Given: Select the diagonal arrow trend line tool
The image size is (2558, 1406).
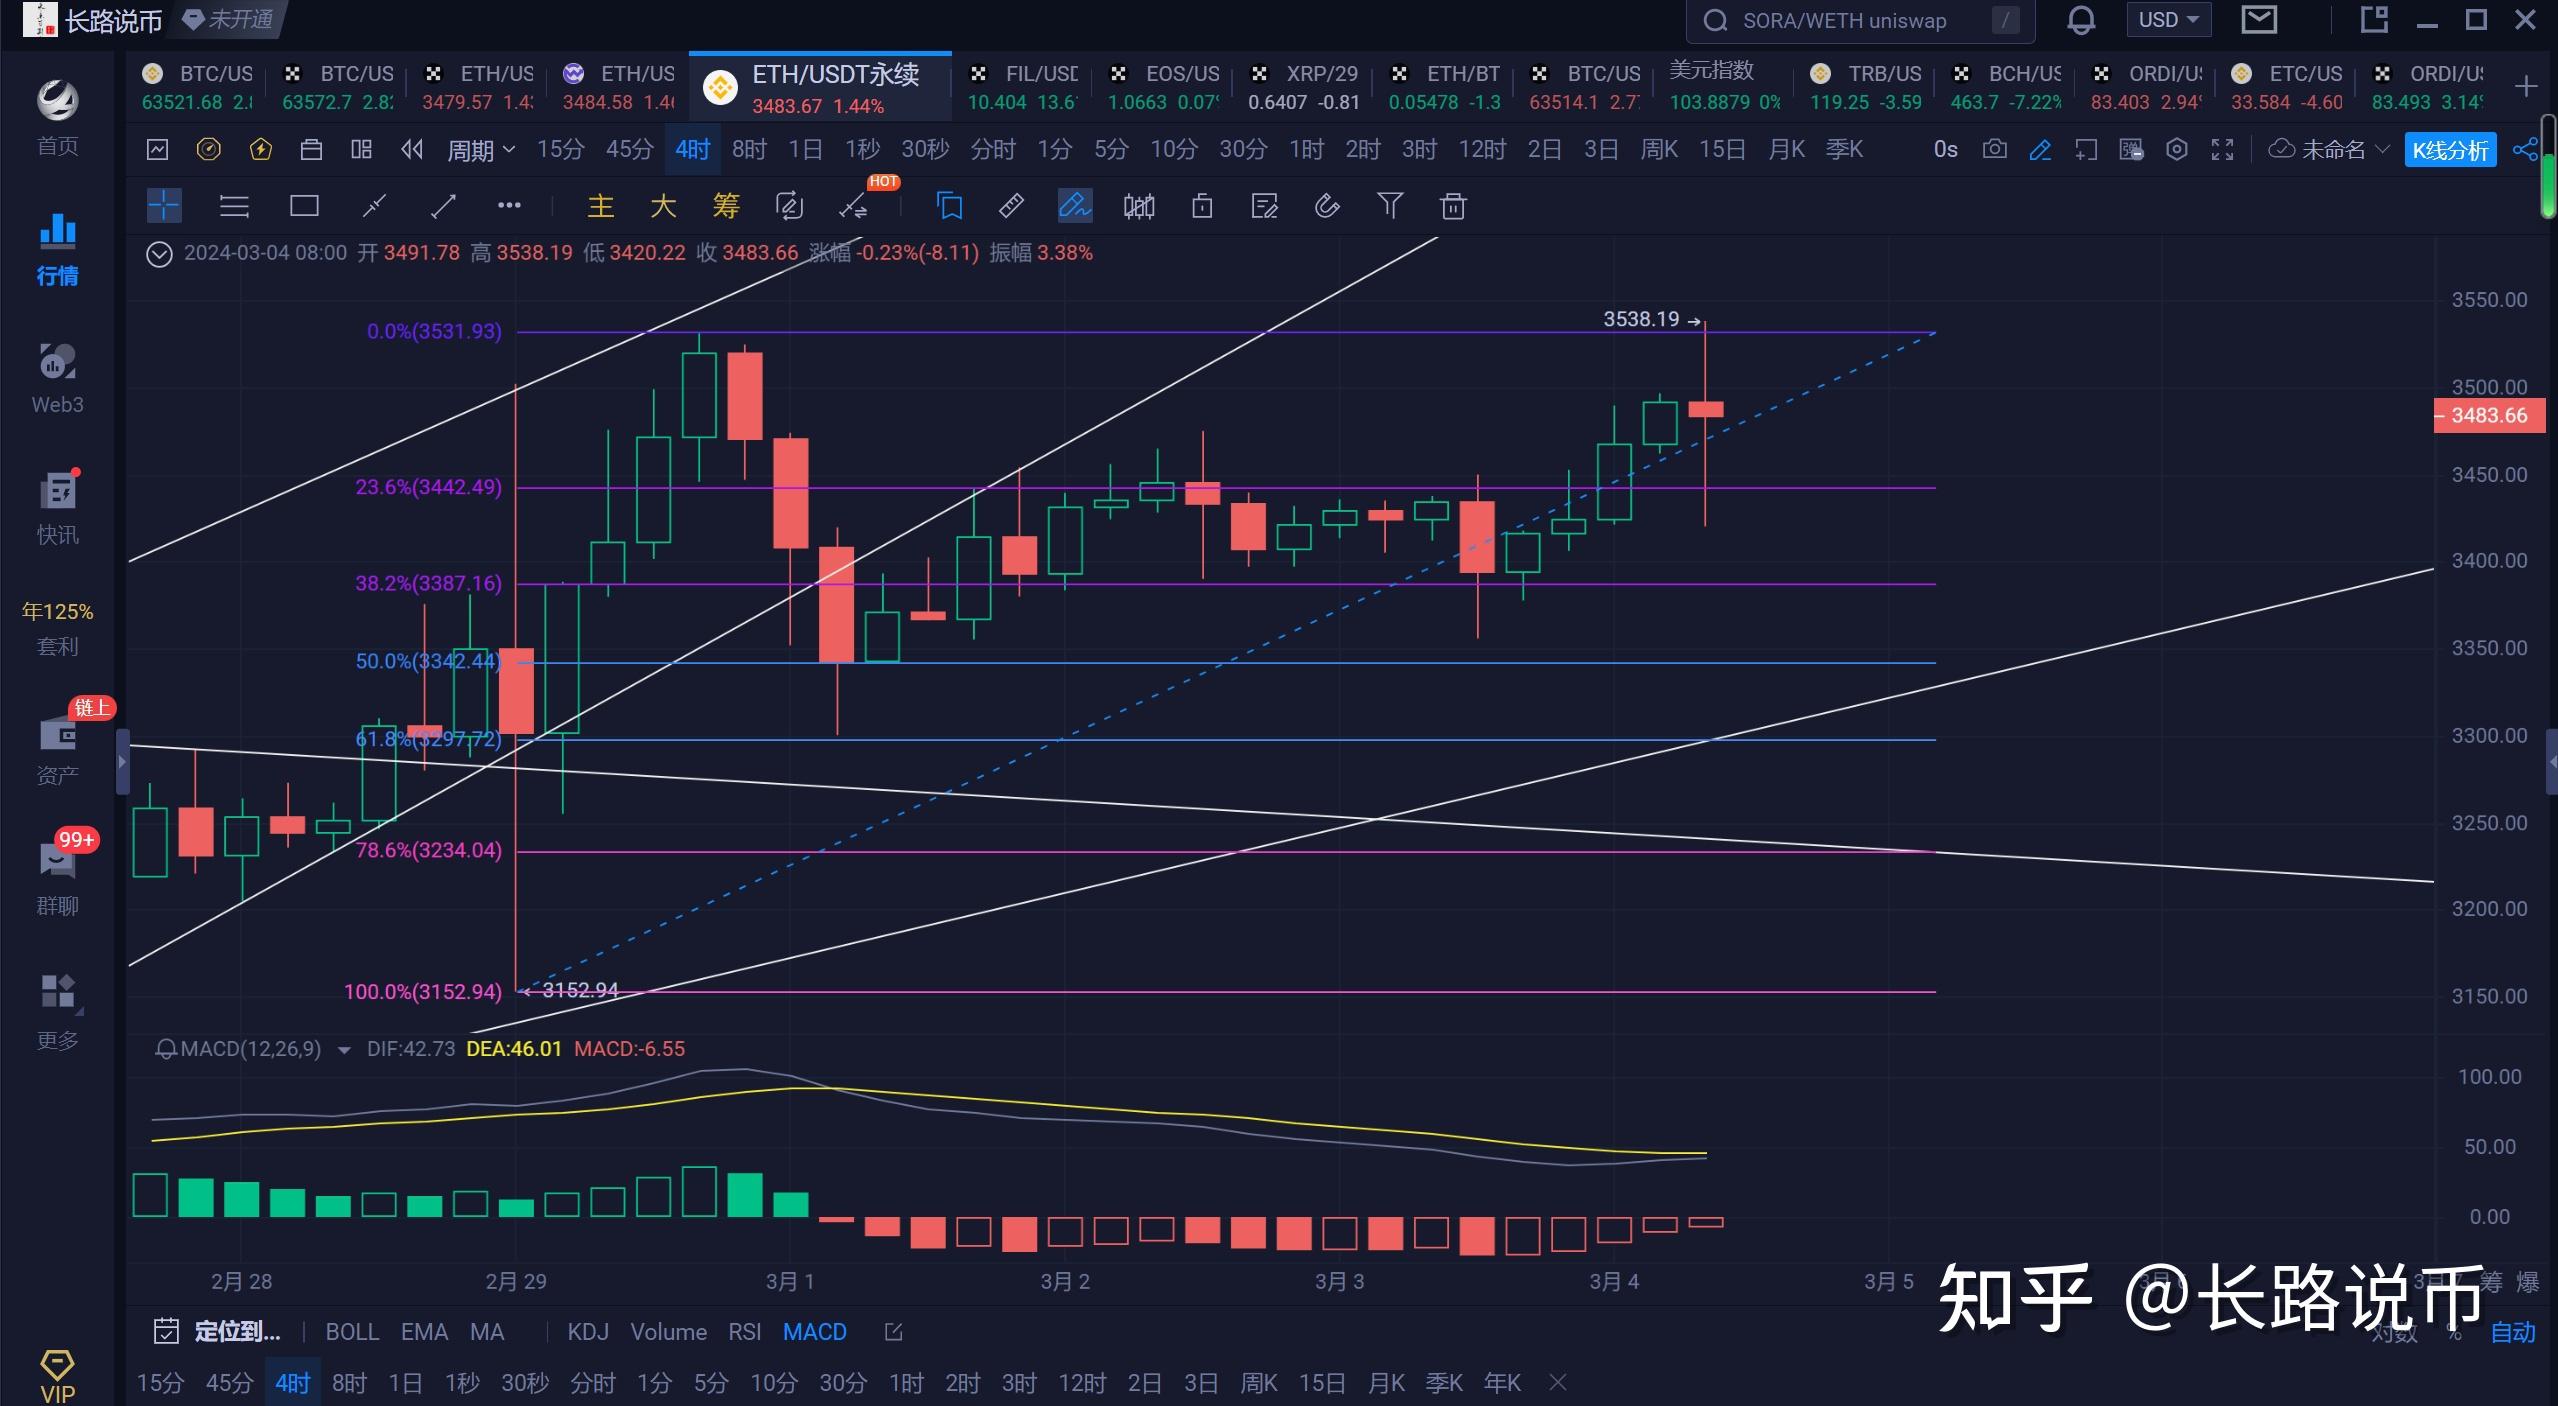Looking at the screenshot, I should click(443, 206).
